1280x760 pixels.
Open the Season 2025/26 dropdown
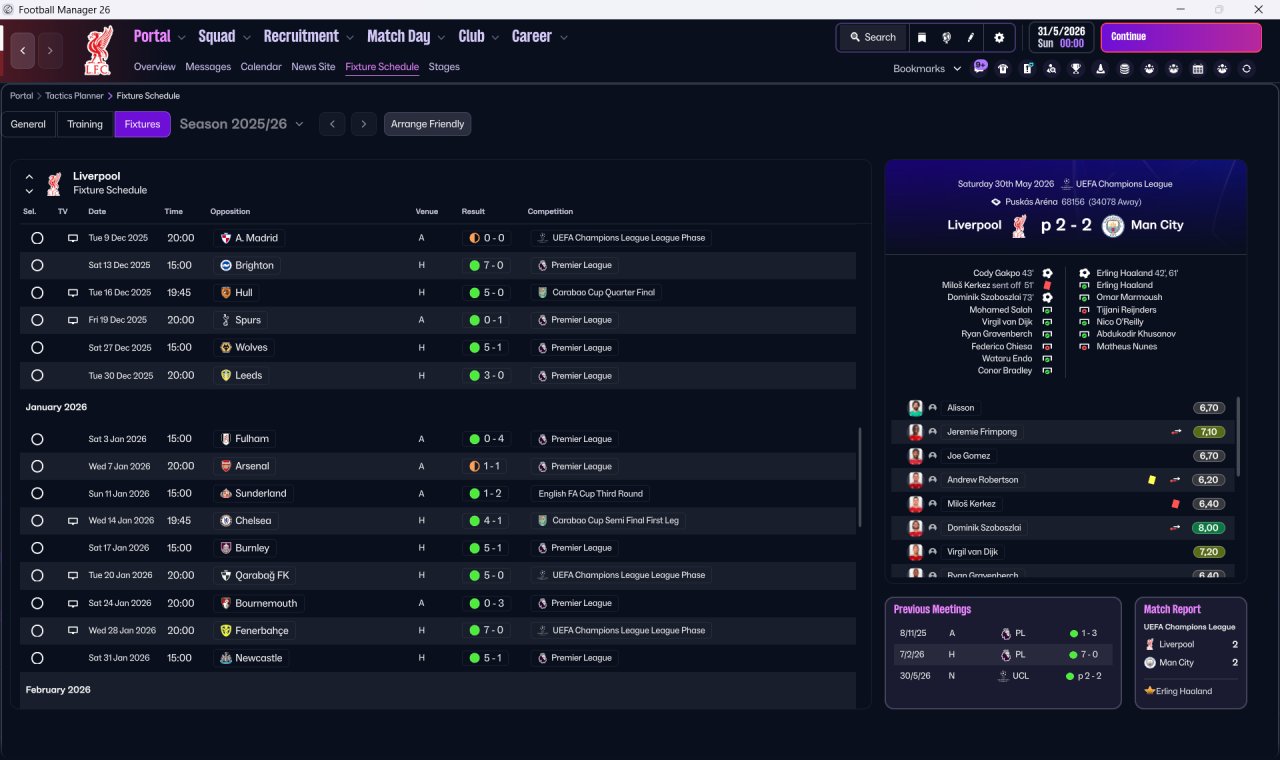coord(242,124)
